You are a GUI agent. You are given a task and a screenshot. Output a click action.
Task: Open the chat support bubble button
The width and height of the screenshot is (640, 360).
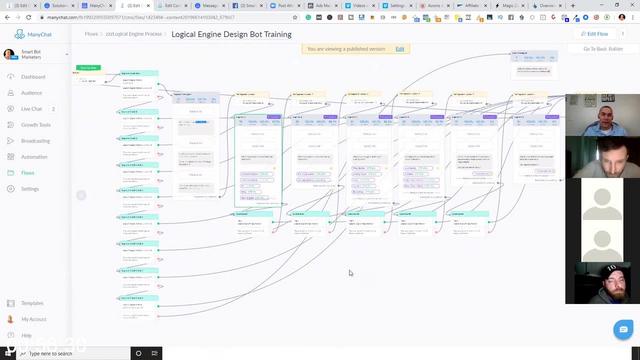(623, 329)
